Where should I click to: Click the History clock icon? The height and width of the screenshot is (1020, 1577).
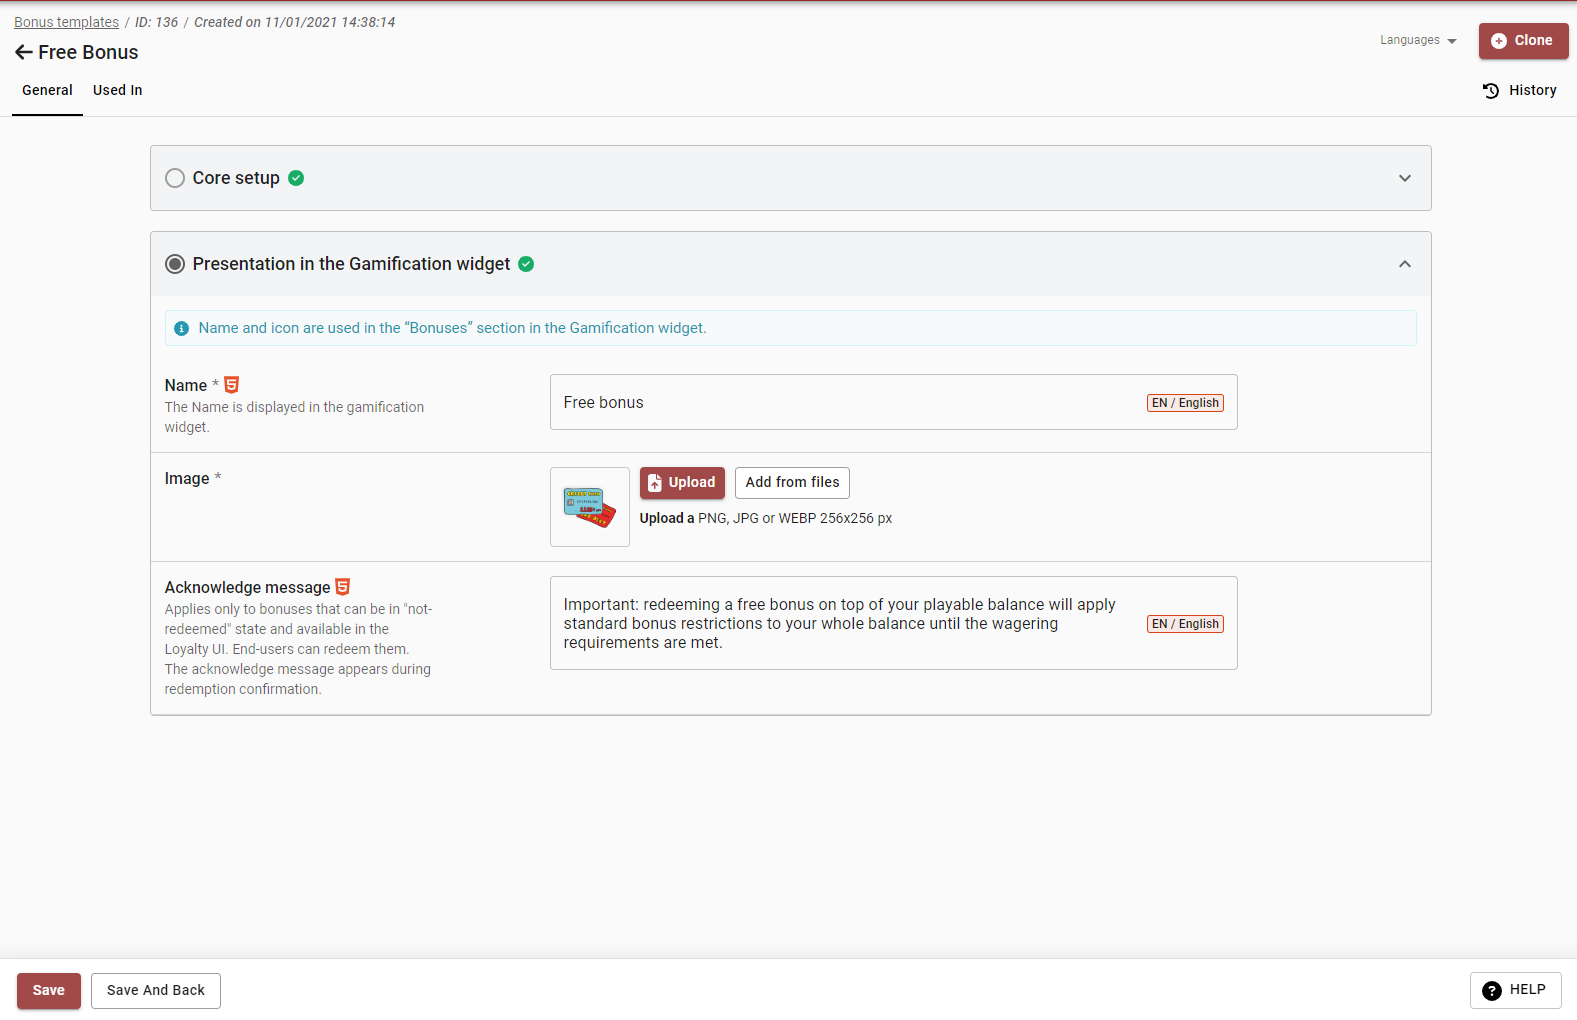click(x=1491, y=91)
